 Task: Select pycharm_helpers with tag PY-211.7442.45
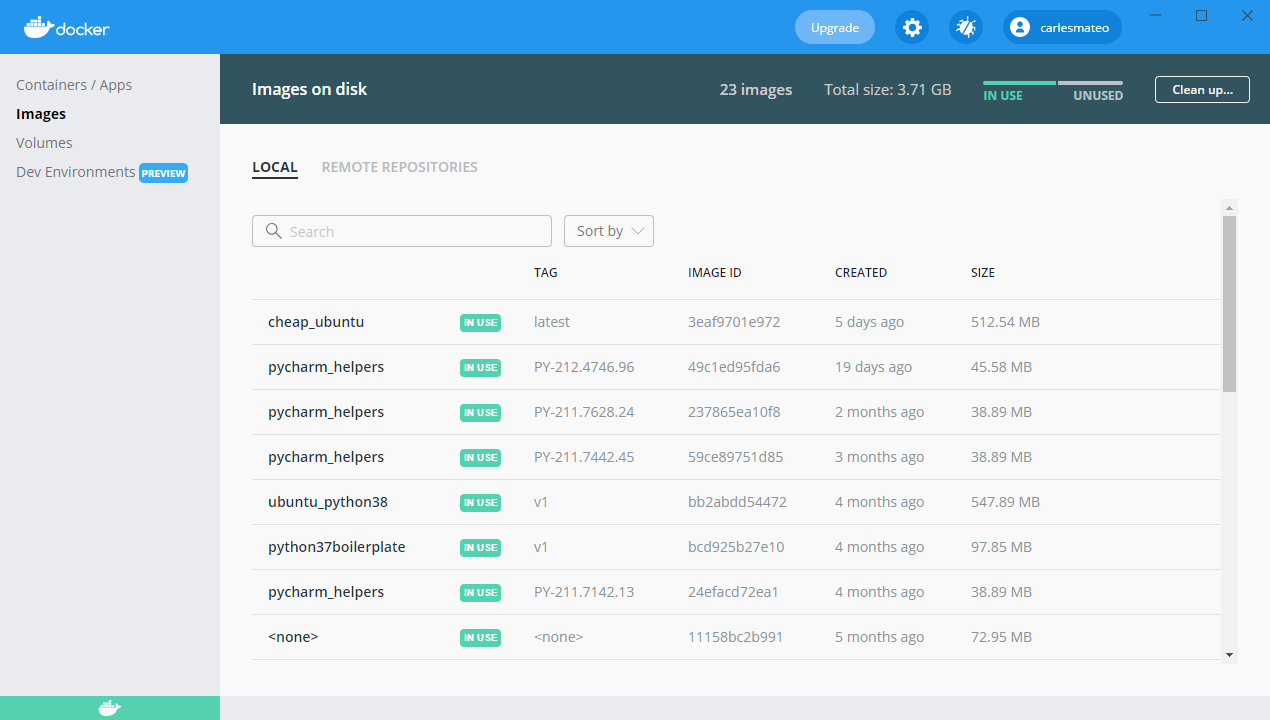(736, 457)
